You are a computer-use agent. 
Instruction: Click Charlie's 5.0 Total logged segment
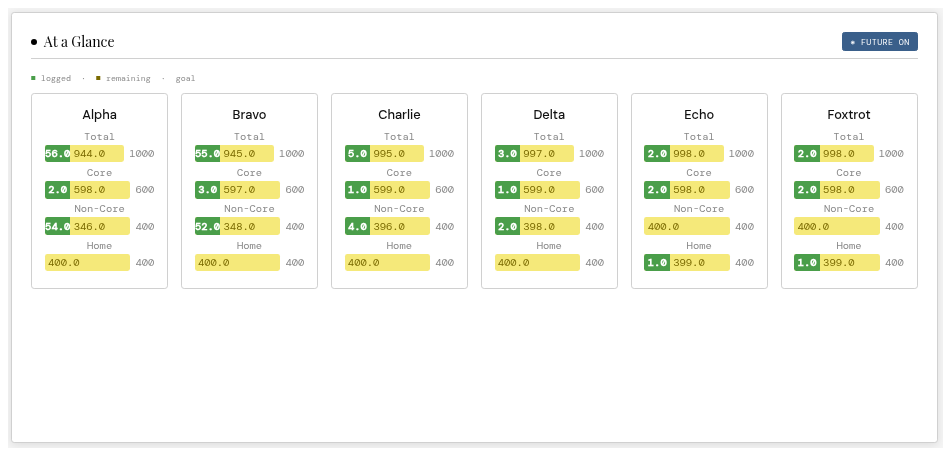[358, 153]
